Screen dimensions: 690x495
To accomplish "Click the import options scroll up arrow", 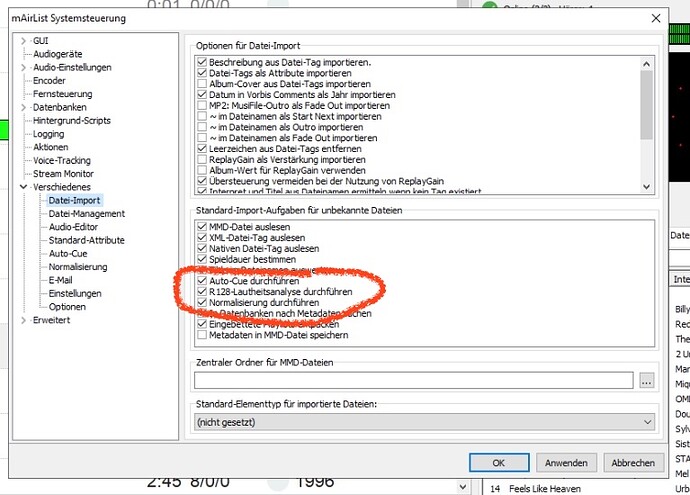I will [x=646, y=64].
